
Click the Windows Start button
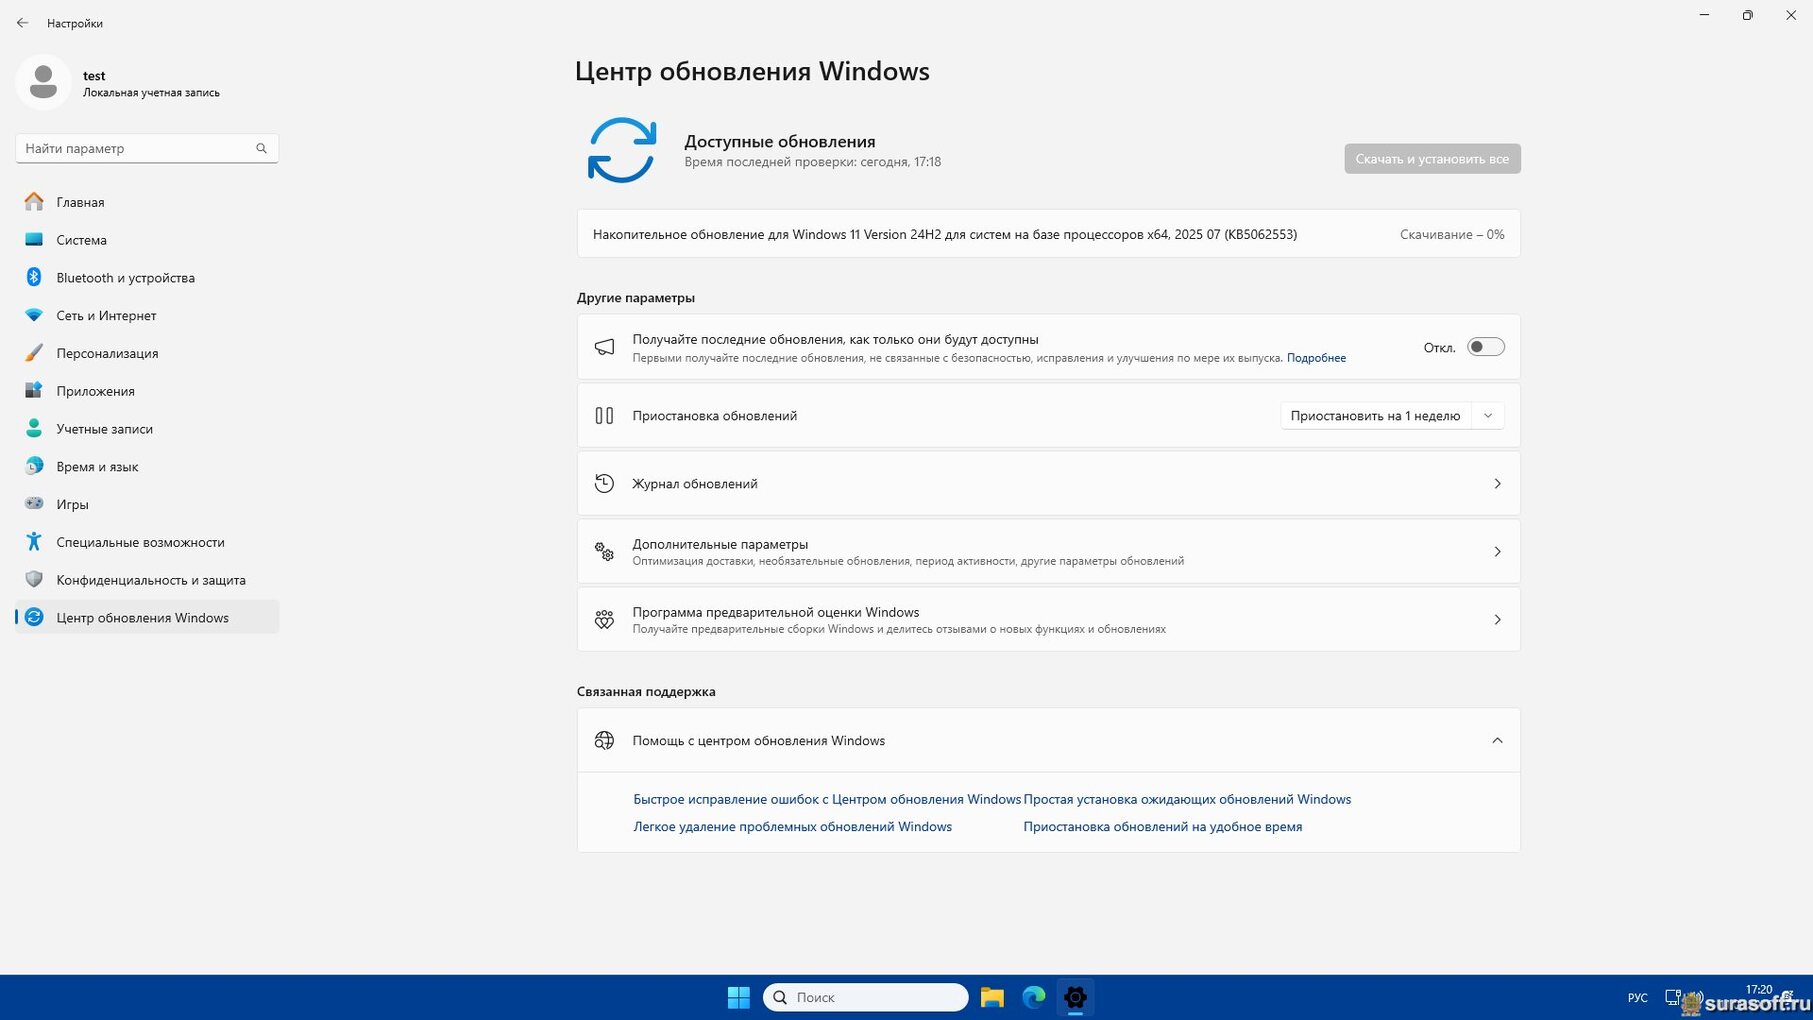739,997
